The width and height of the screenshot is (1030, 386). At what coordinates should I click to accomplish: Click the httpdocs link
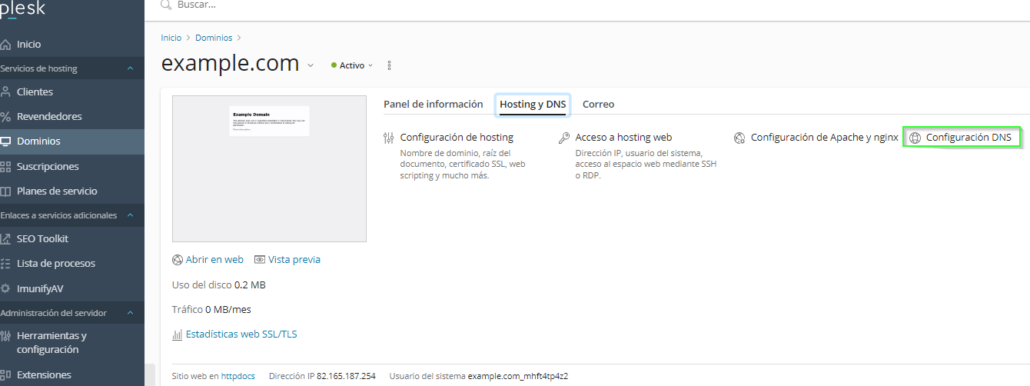238,376
